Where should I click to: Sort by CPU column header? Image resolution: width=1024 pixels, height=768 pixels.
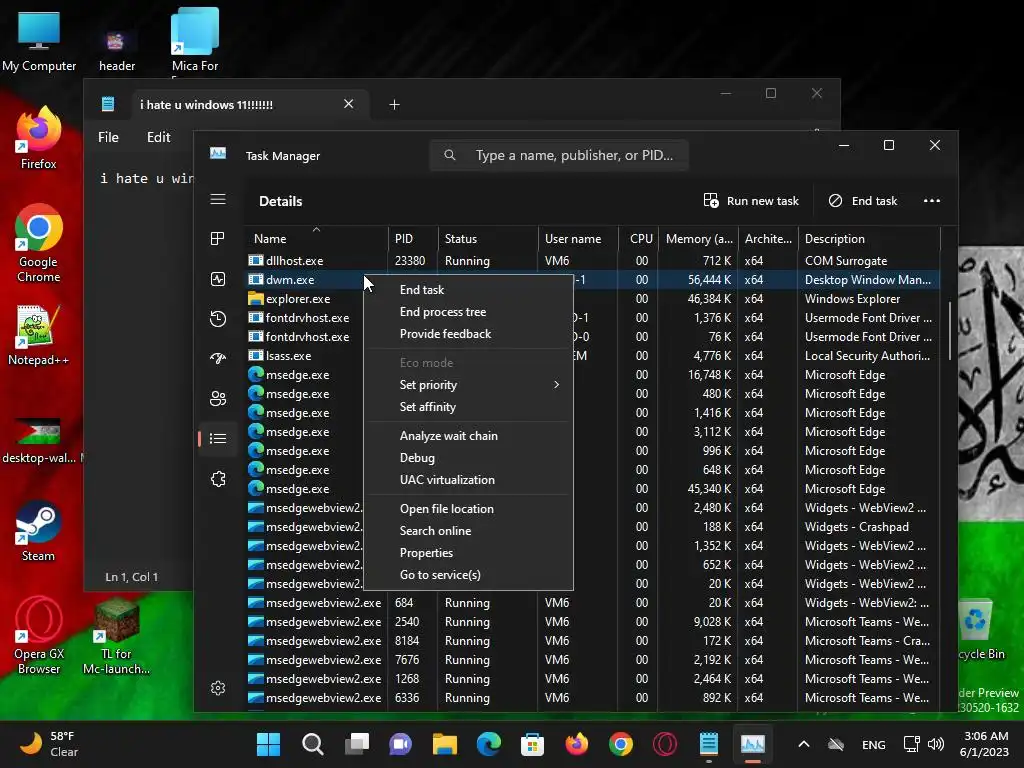click(639, 238)
